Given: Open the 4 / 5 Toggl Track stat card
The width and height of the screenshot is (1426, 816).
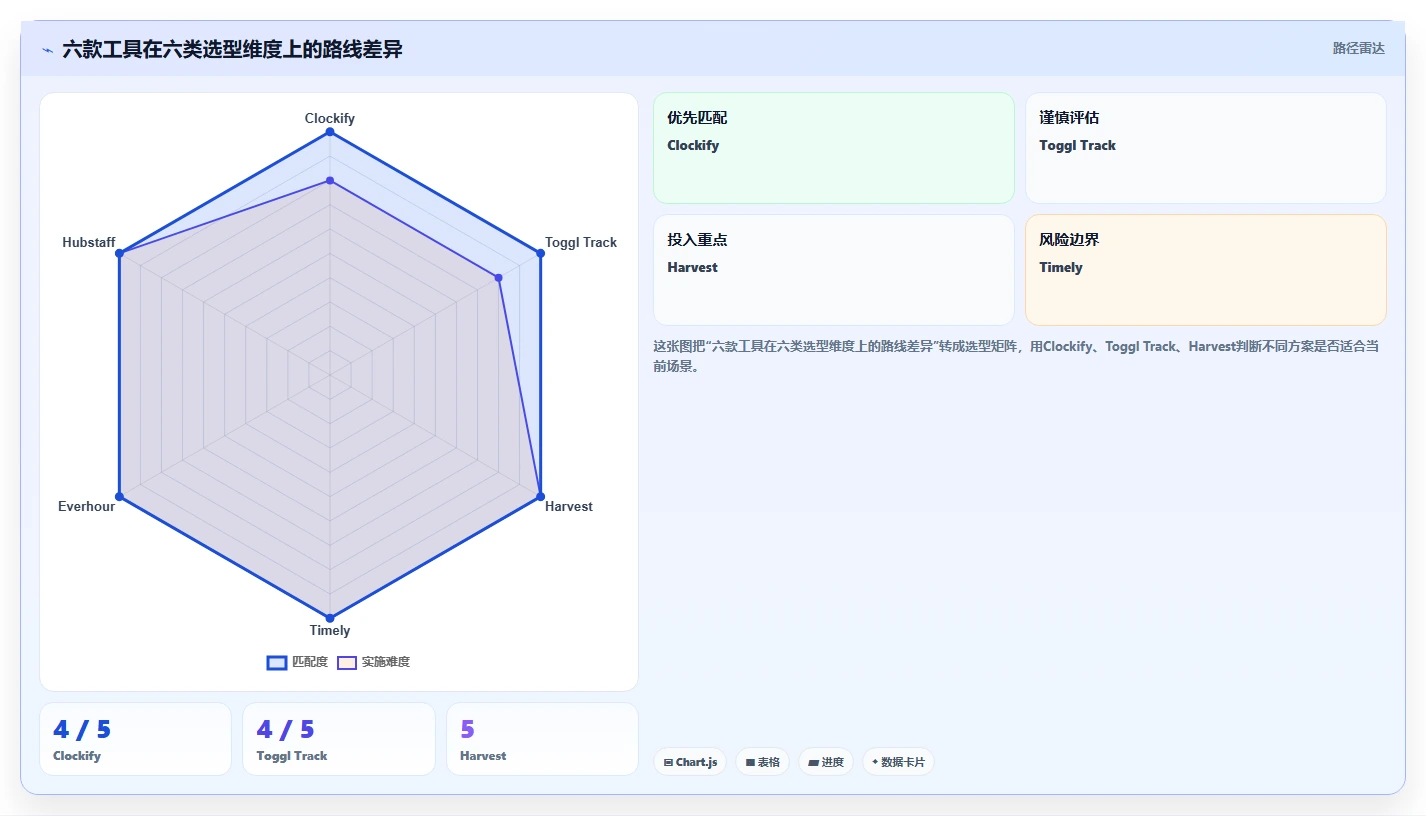Looking at the screenshot, I should [339, 739].
